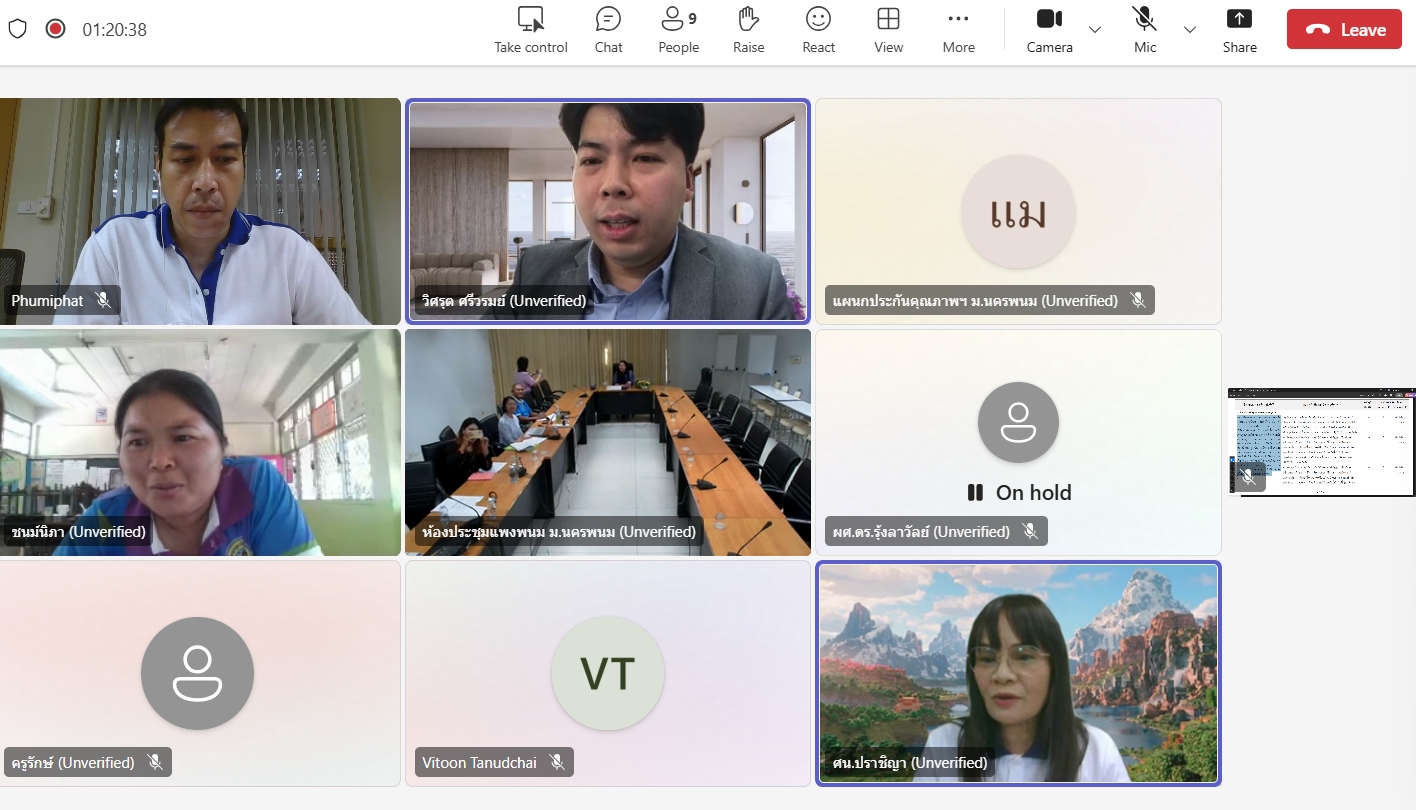The height and width of the screenshot is (810, 1416).
Task: Click the Phumiphat name label
Action: [x=47, y=300]
